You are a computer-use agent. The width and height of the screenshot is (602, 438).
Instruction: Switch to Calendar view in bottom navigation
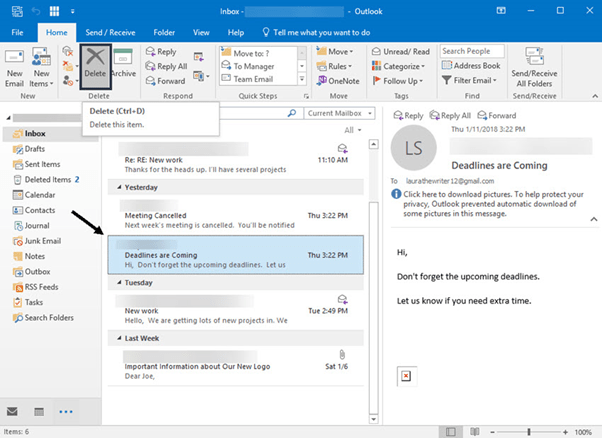click(x=39, y=411)
